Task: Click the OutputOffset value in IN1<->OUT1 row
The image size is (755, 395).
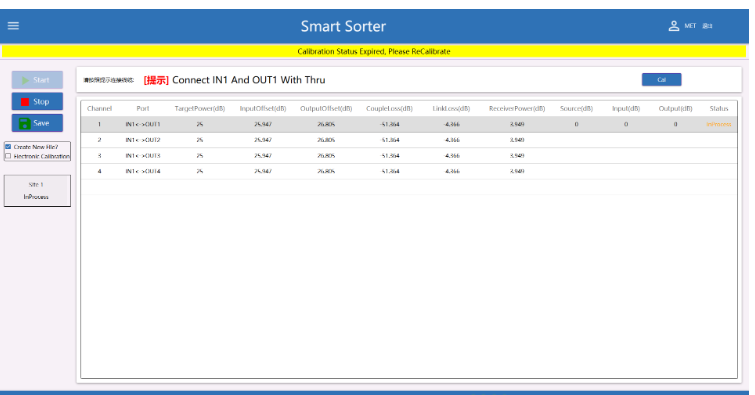Action: 326,124
